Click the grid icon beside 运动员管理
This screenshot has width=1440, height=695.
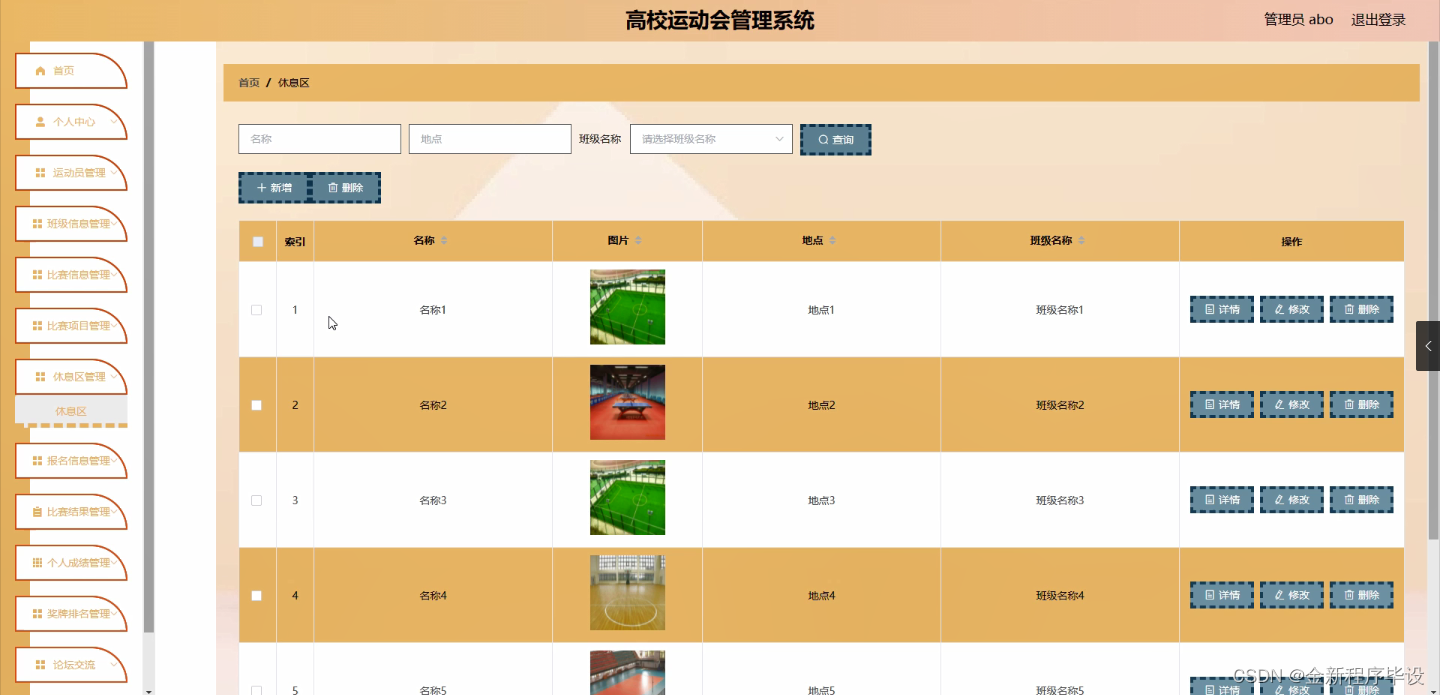pyautogui.click(x=40, y=173)
